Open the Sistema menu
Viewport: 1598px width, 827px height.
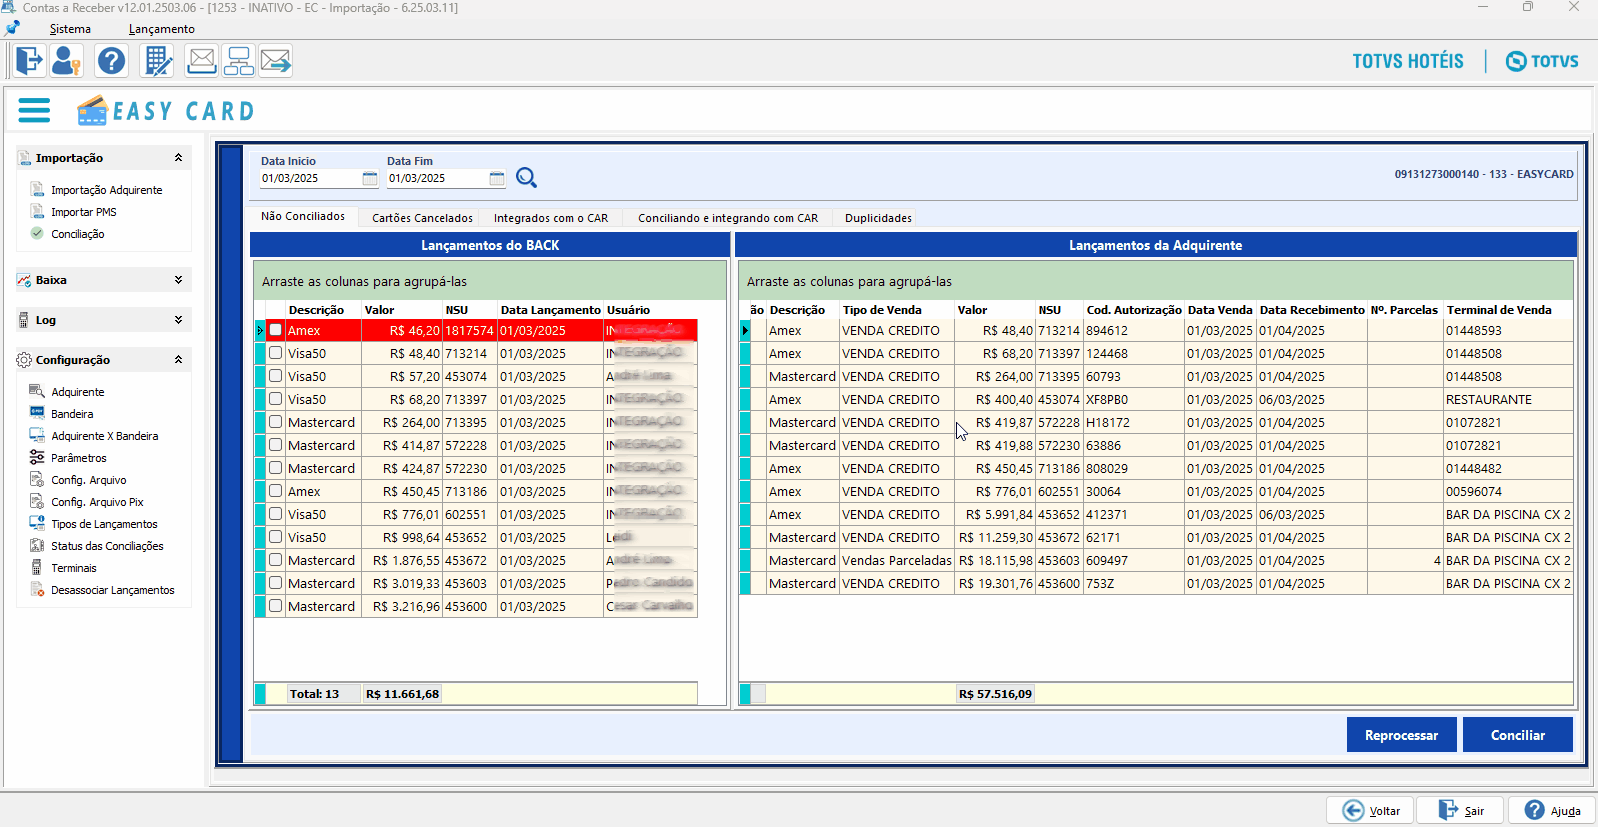pyautogui.click(x=70, y=29)
